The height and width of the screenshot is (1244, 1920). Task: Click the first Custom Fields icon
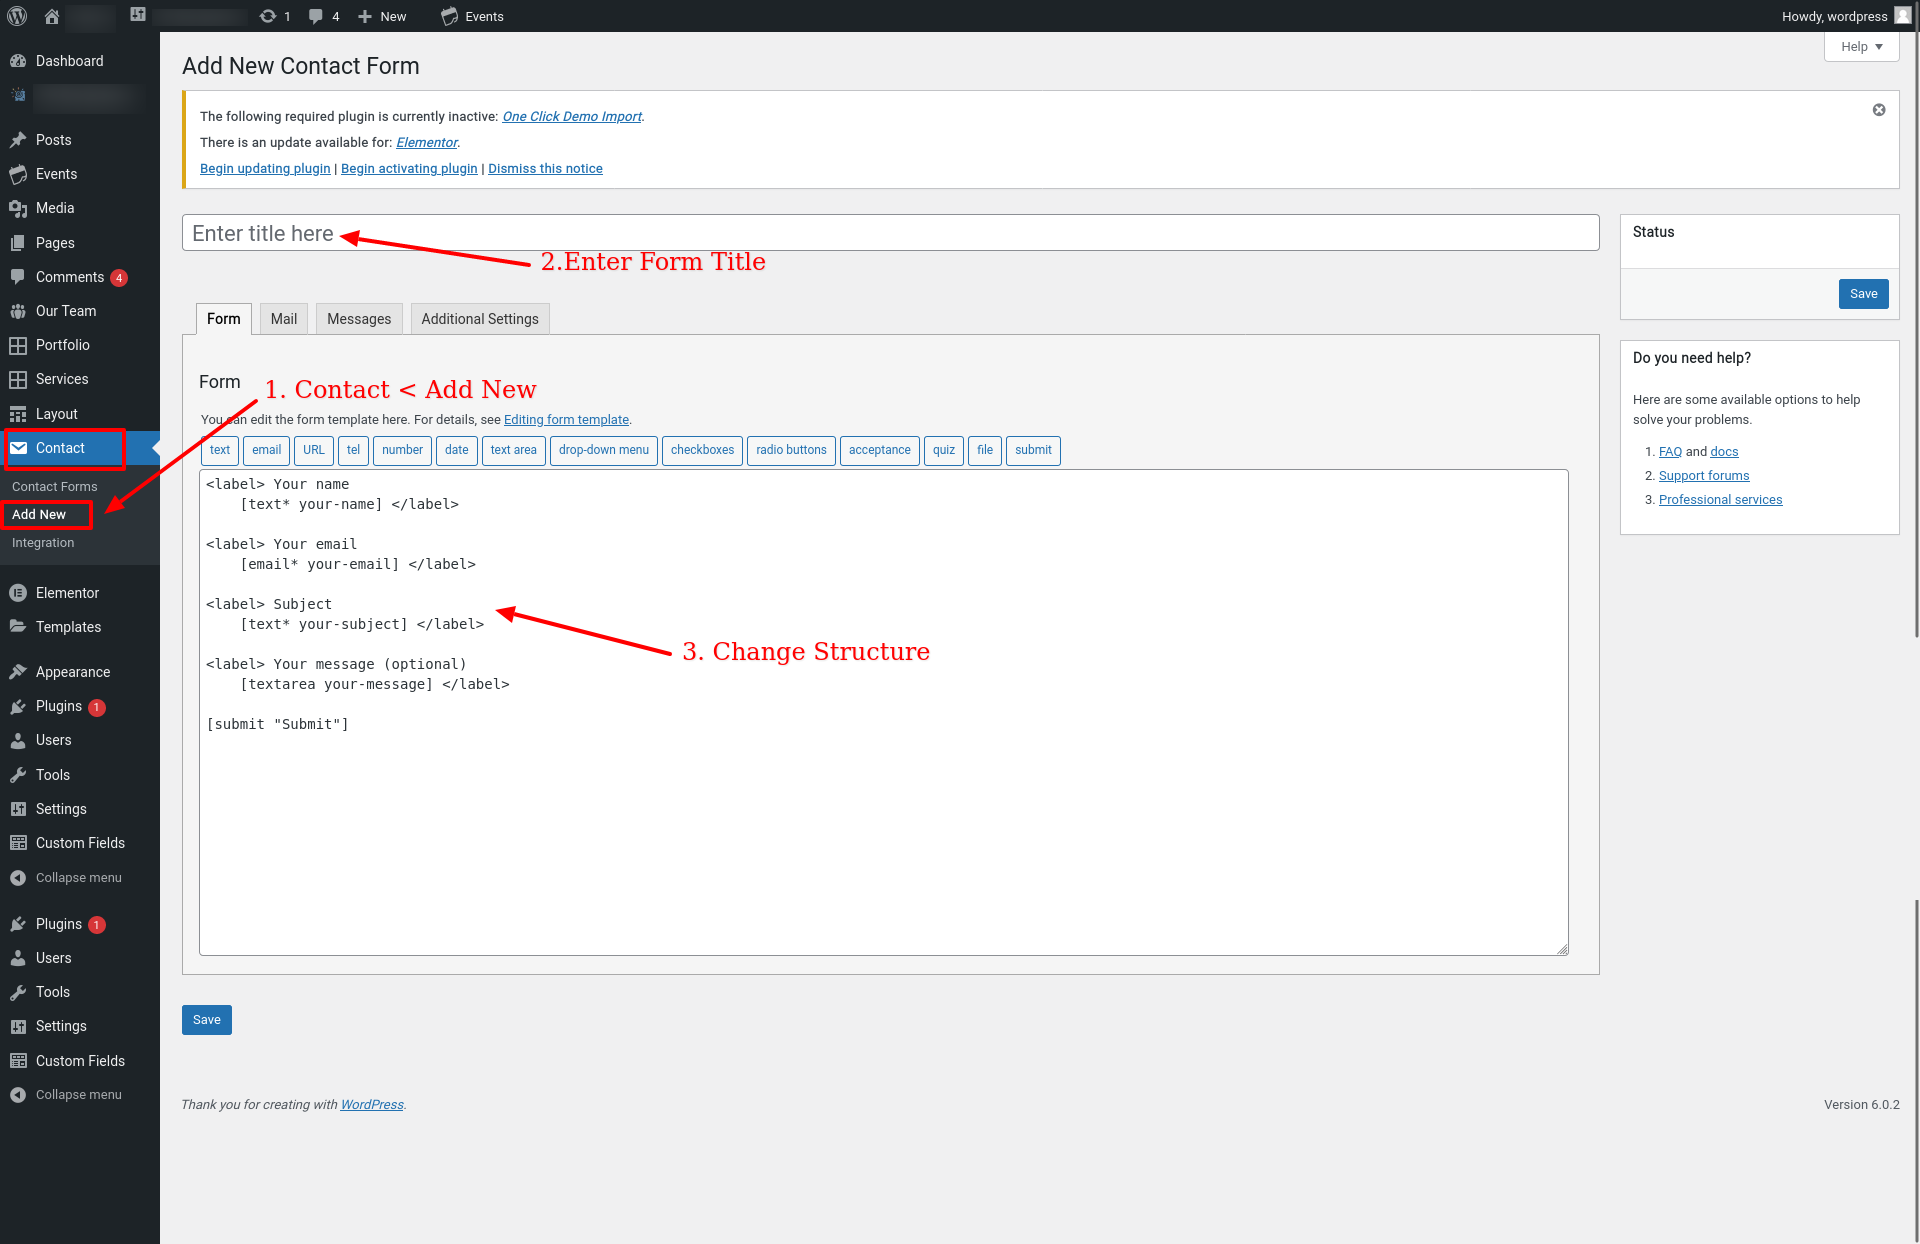point(18,843)
